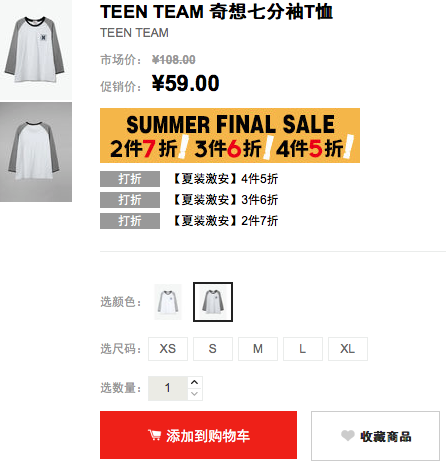446x472 pixels.
Task: View the top front-view product thumbnail
Action: point(36,49)
